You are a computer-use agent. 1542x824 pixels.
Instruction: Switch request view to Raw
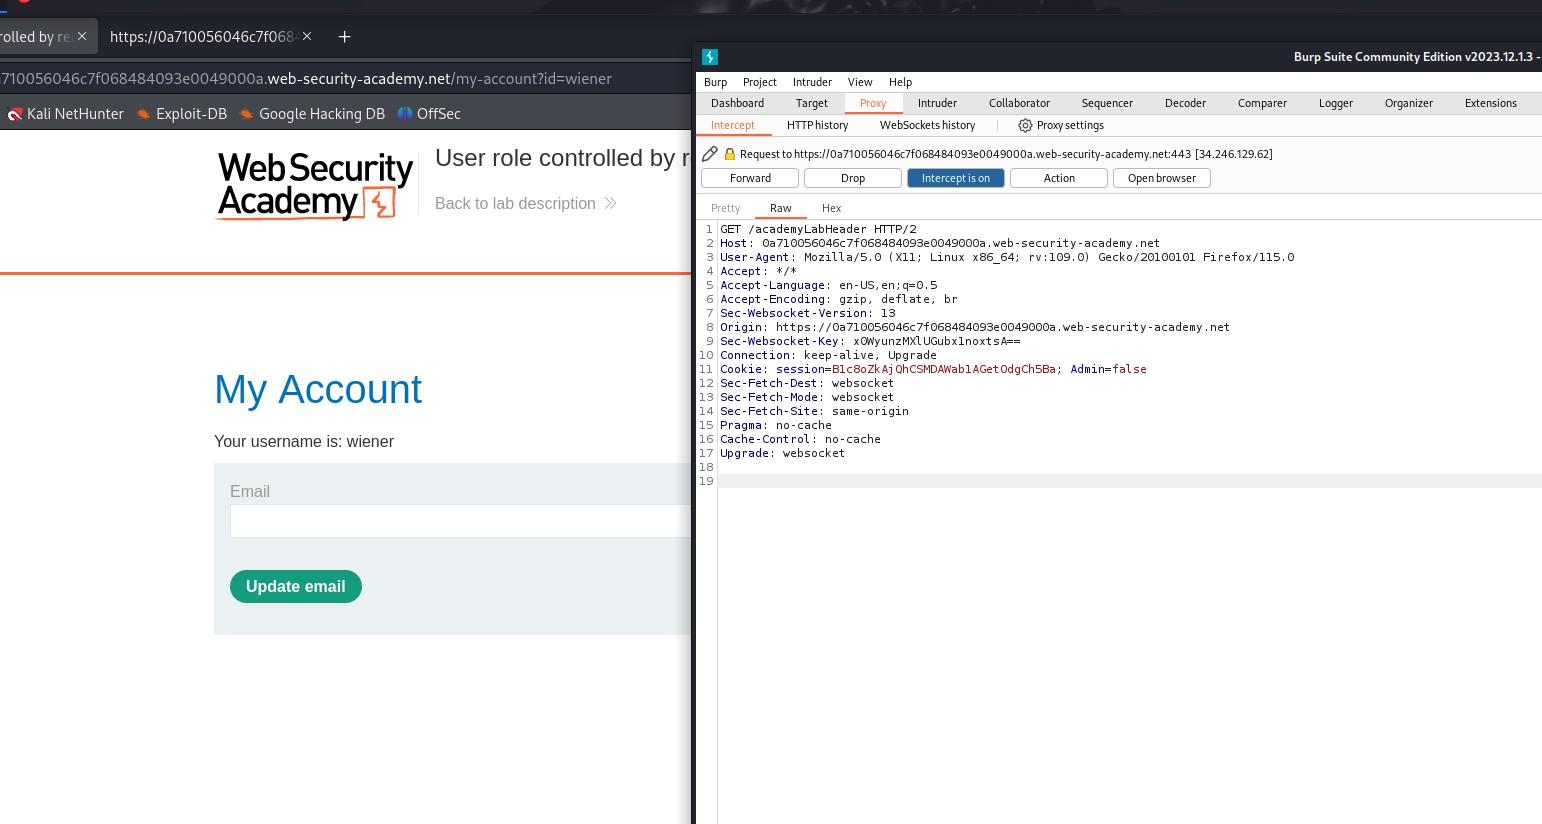(x=780, y=208)
